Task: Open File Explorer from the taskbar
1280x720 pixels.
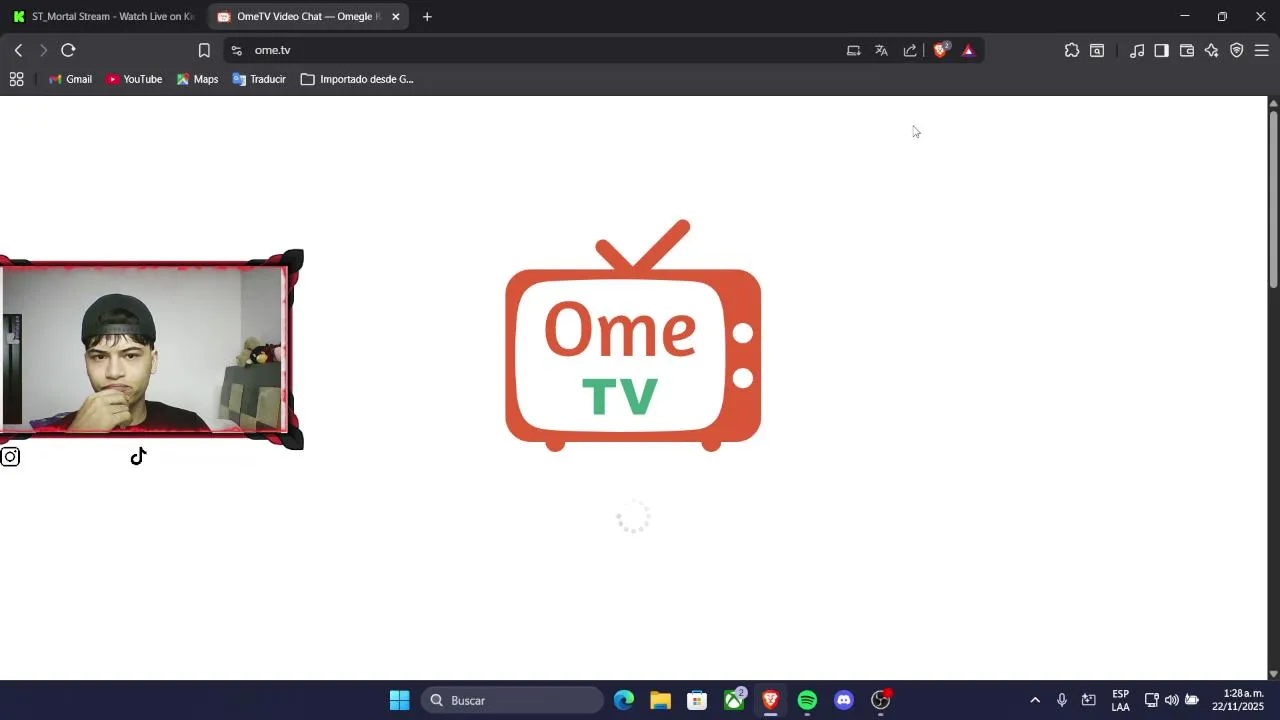Action: tap(660, 700)
